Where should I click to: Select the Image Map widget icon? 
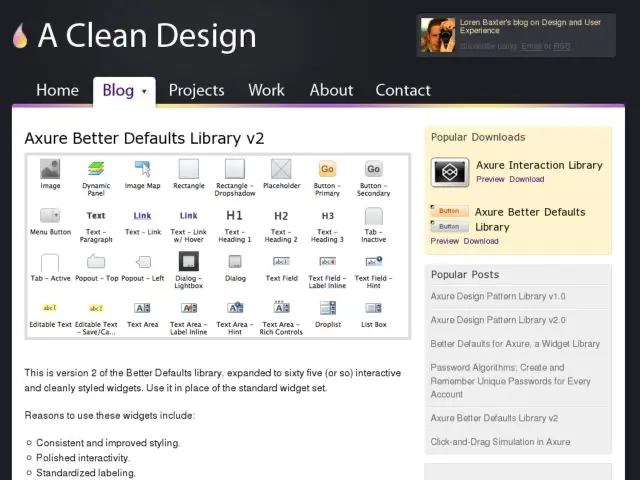(142, 169)
